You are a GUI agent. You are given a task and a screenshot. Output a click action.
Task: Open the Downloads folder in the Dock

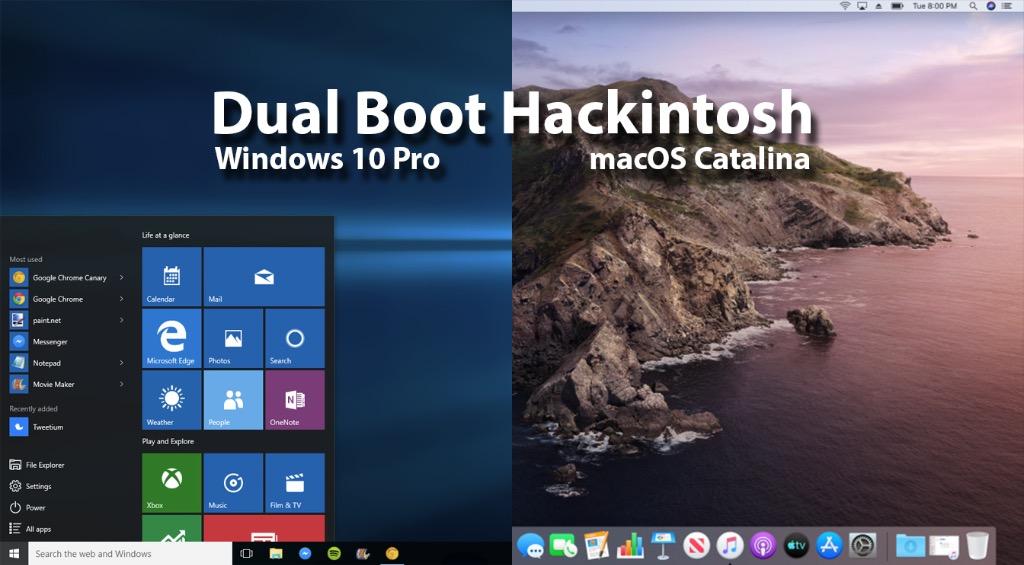tap(910, 545)
